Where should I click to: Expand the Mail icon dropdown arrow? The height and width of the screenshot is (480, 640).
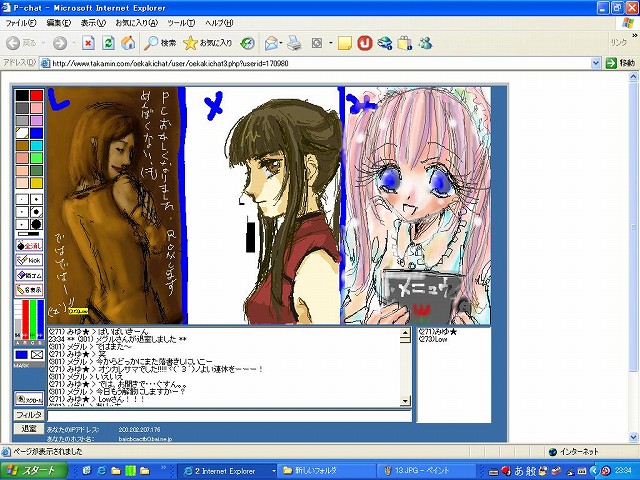pyautogui.click(x=281, y=43)
